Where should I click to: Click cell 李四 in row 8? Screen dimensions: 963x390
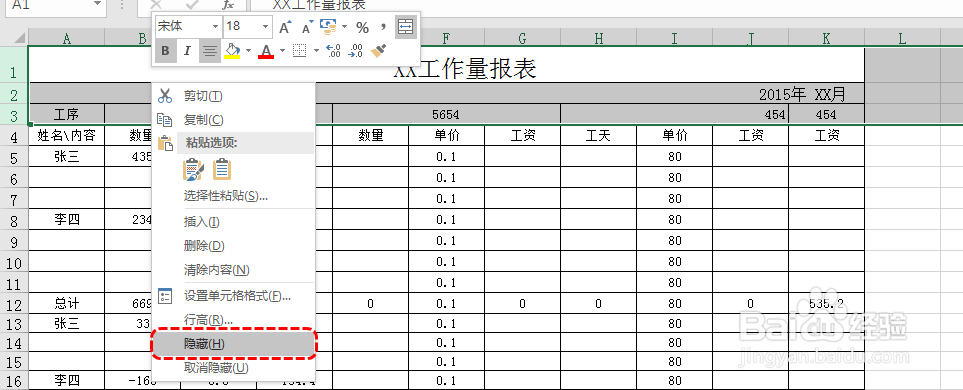click(x=66, y=219)
